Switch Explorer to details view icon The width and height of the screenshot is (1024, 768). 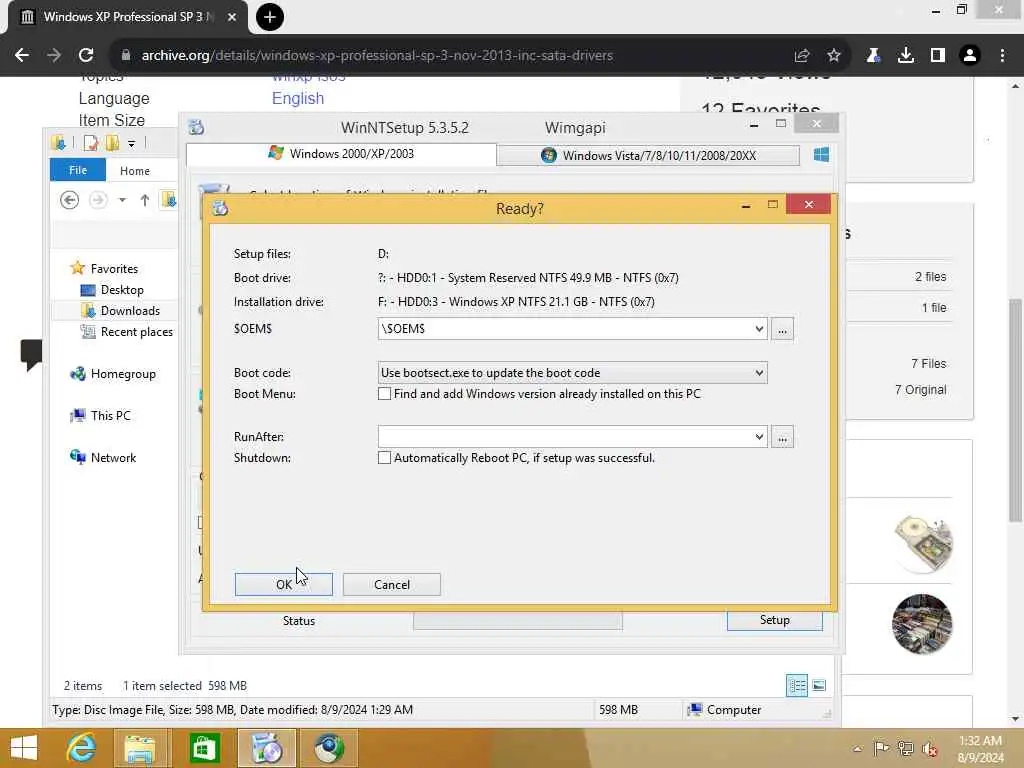coord(797,686)
